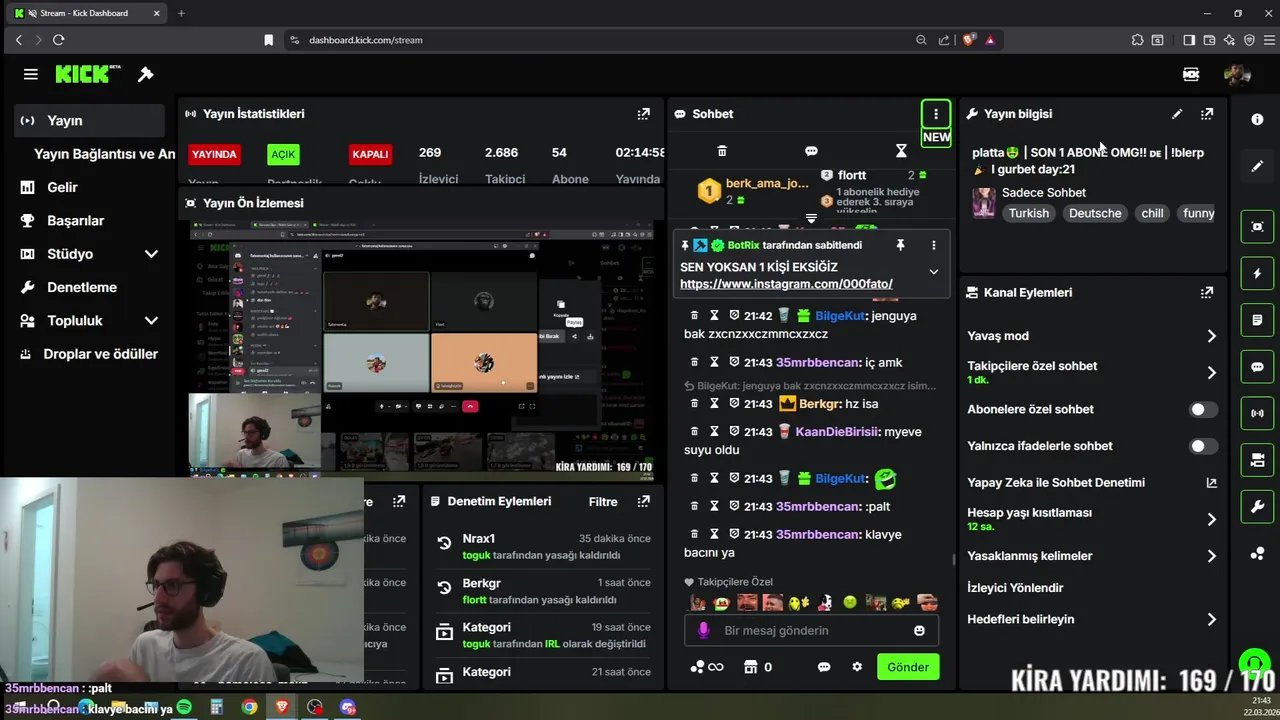The image size is (1280, 720).
Task: Expand the Stüdyo sidebar section
Action: tap(151, 254)
